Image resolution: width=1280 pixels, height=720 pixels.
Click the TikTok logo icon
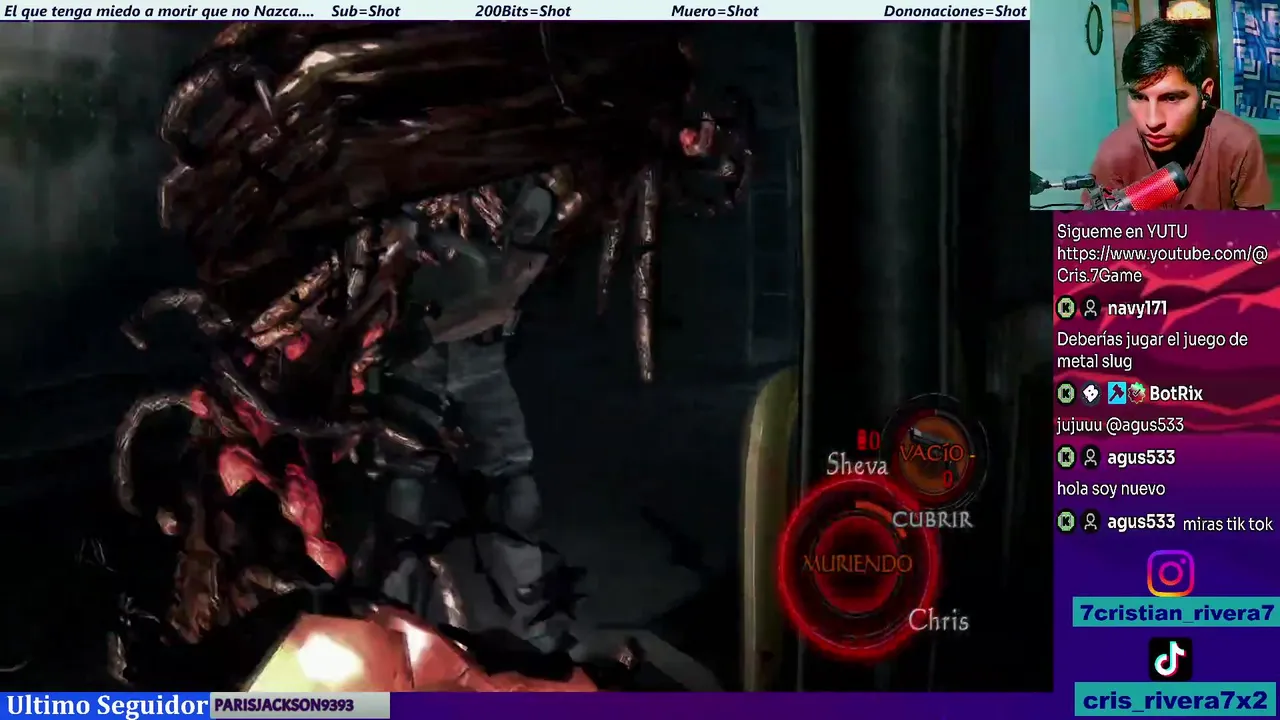(1170, 659)
